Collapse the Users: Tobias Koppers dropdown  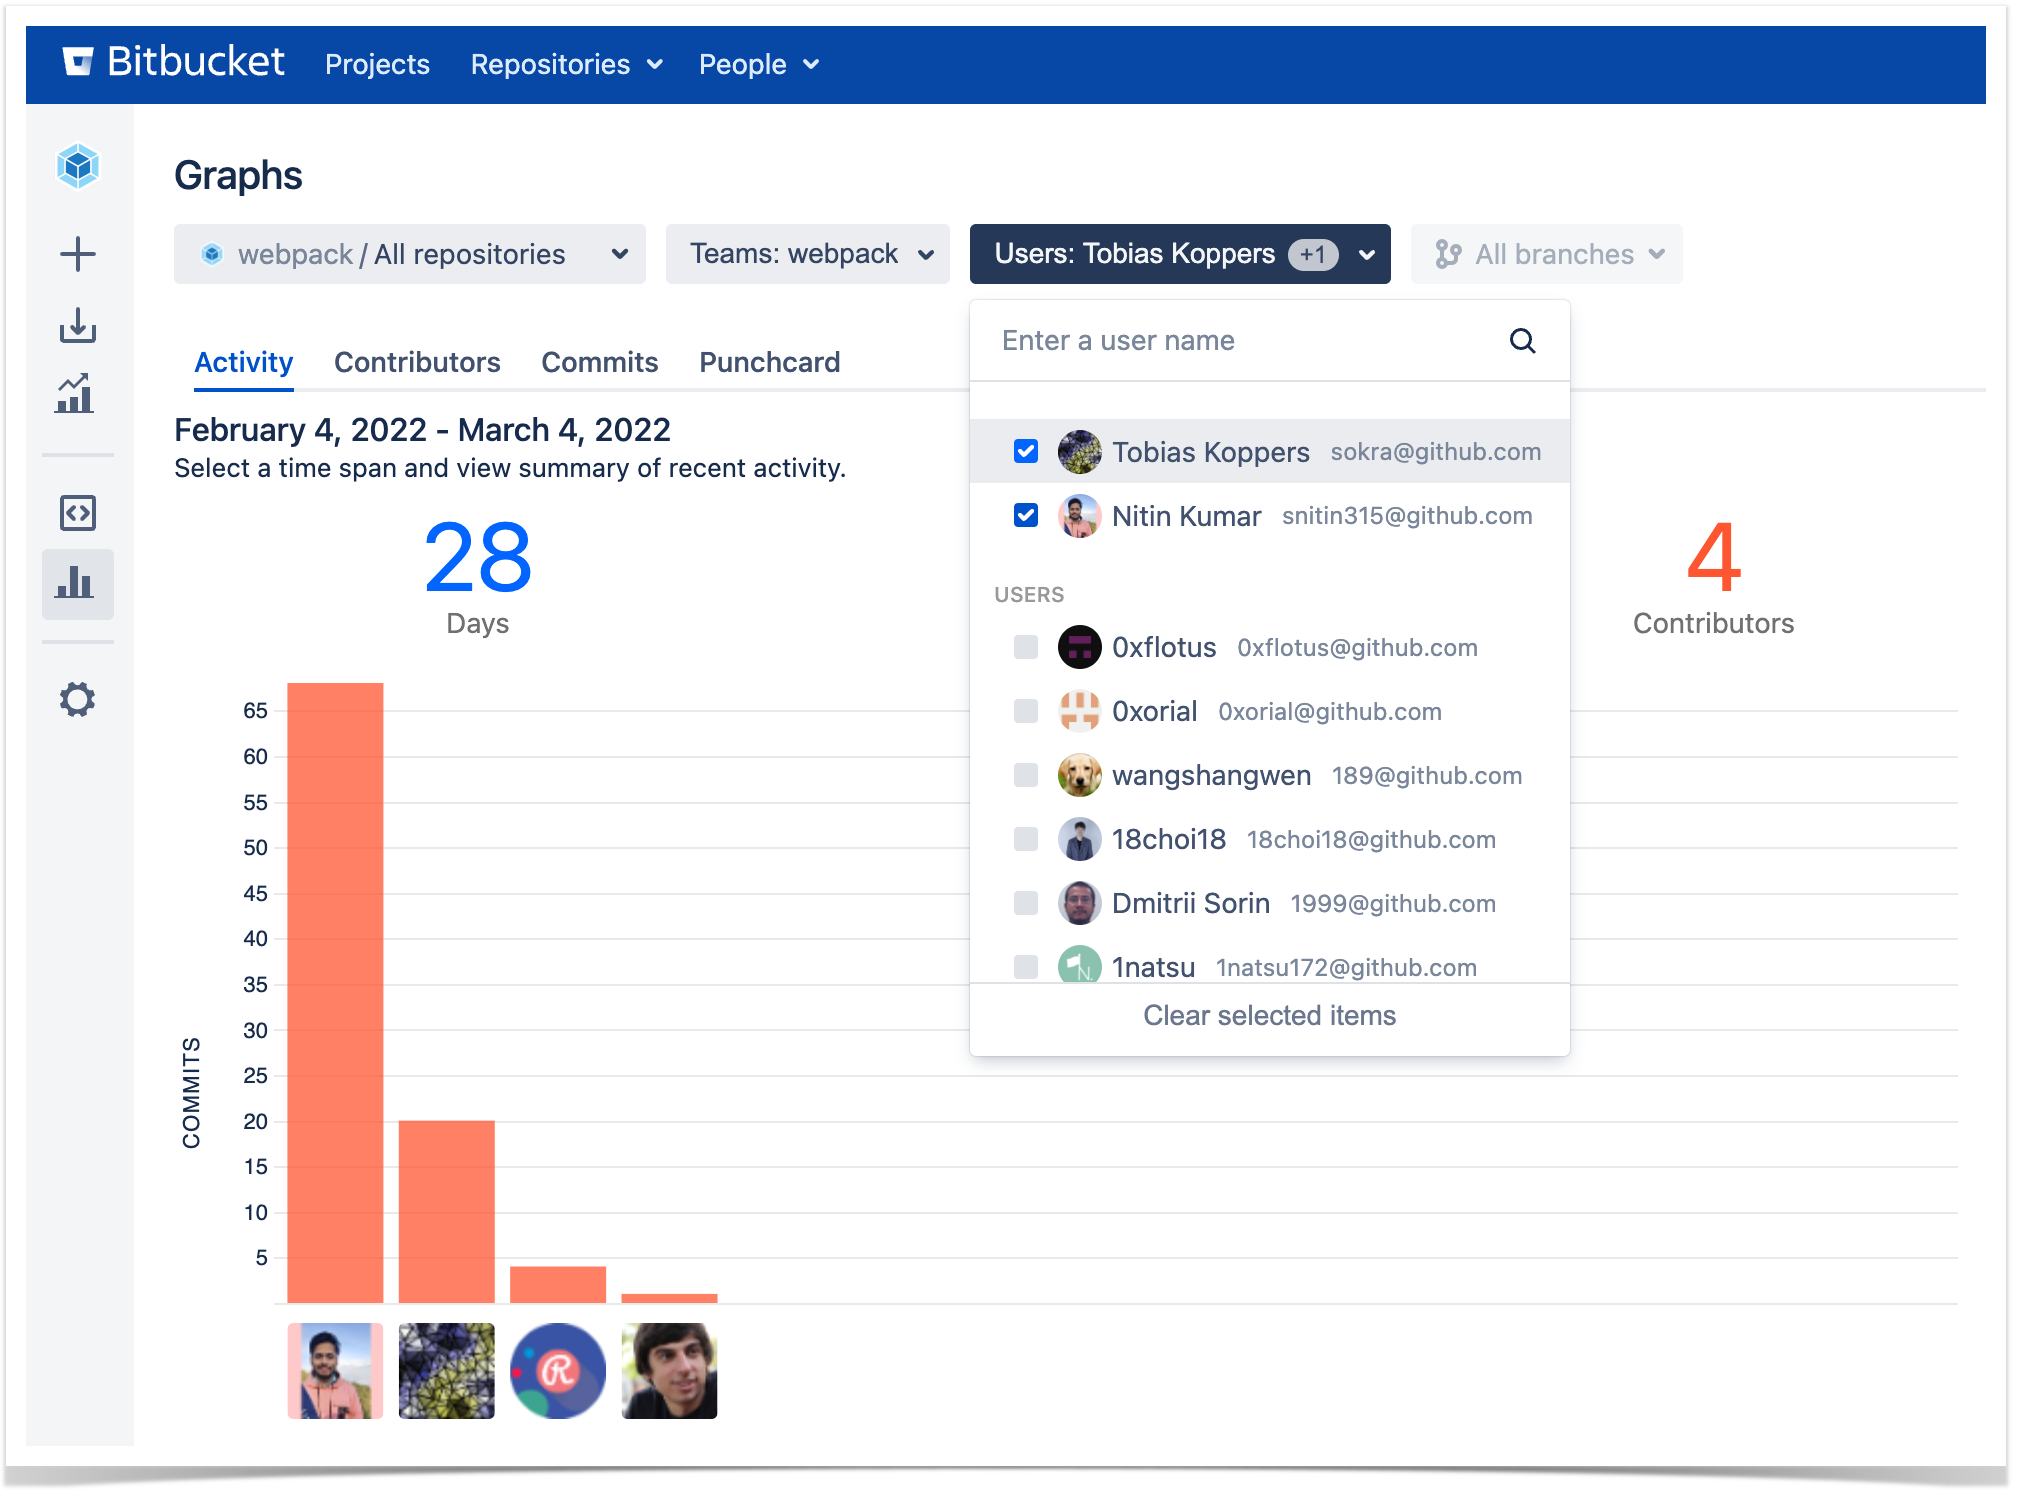point(1180,254)
